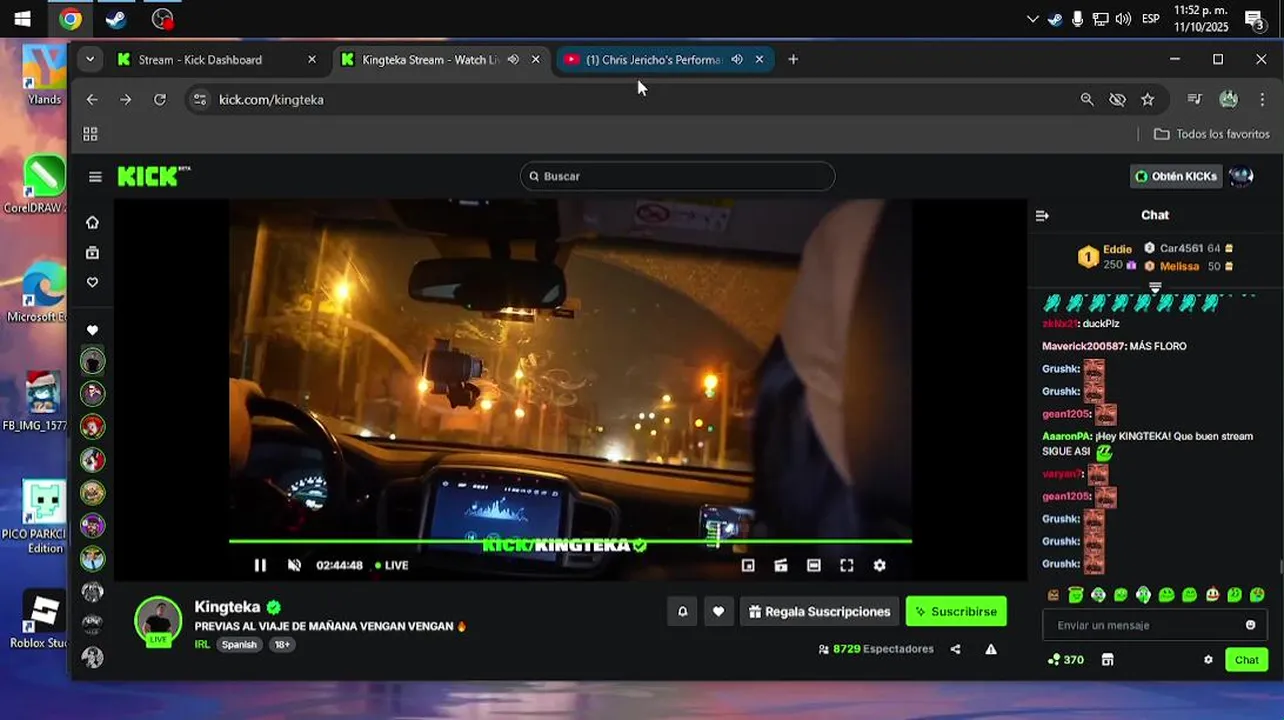Image resolution: width=1284 pixels, height=720 pixels.
Task: View site information icon in address bar
Action: 199,99
